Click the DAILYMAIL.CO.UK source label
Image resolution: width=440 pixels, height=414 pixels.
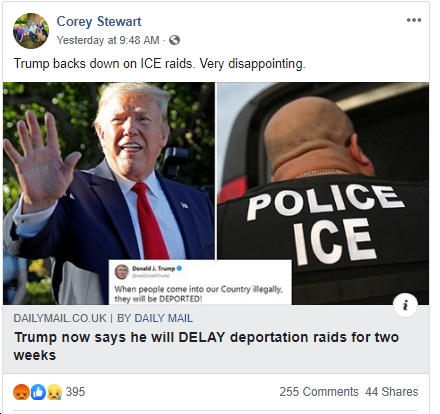pos(60,318)
